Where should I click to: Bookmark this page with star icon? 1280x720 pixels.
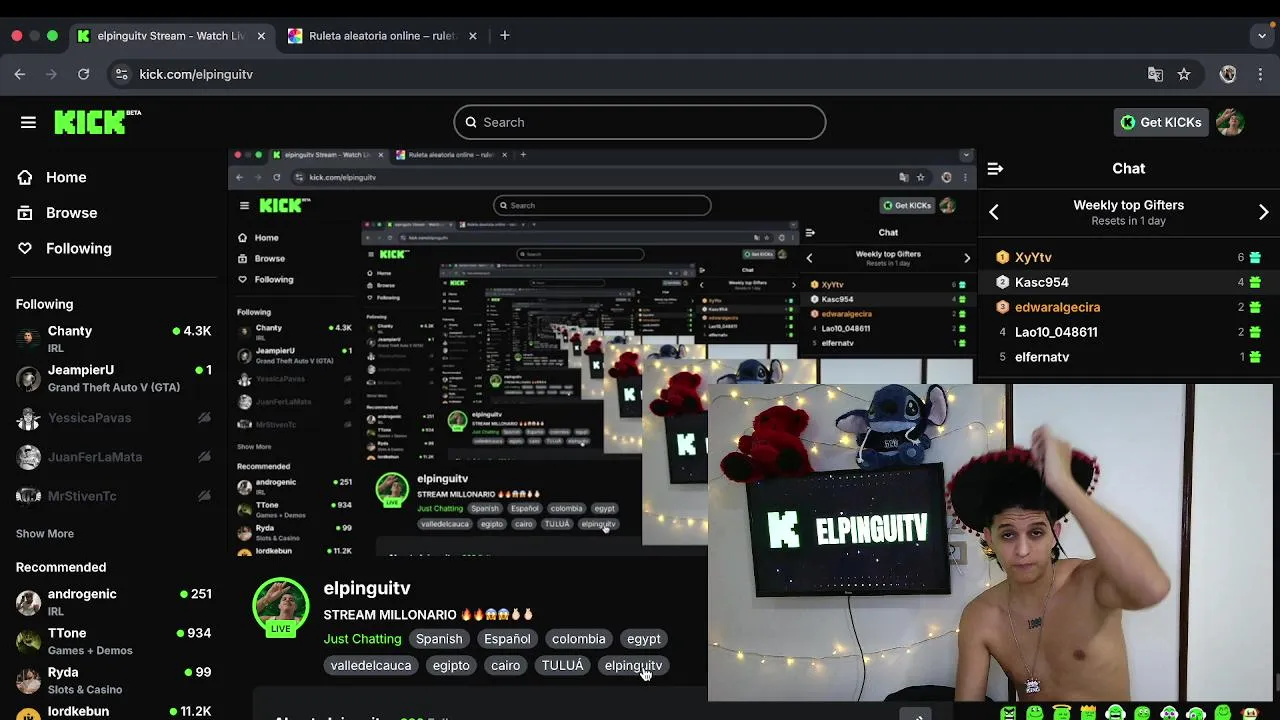[1184, 74]
